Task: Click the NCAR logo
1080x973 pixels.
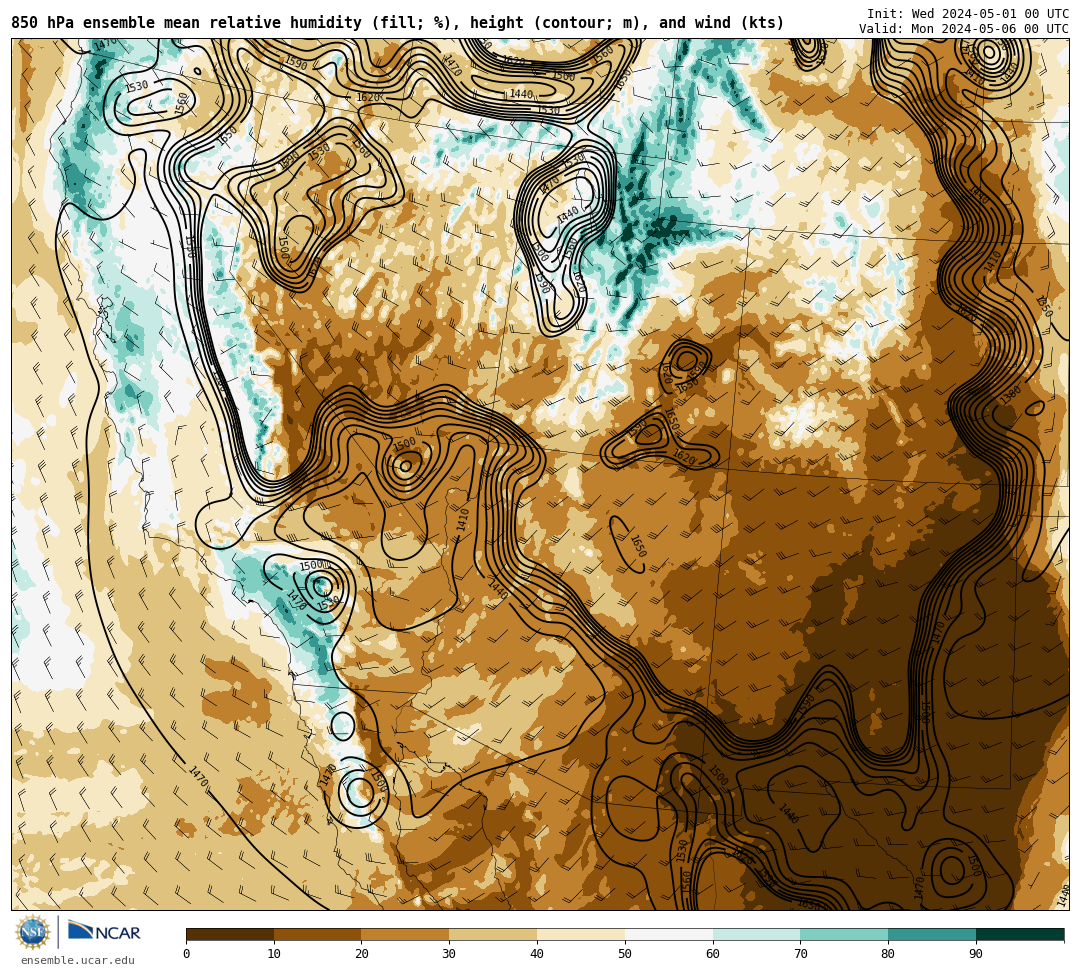Action: tap(104, 931)
